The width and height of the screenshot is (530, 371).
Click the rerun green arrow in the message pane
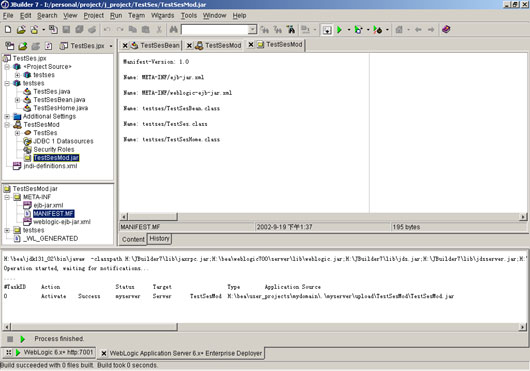pyautogui.click(x=23, y=339)
